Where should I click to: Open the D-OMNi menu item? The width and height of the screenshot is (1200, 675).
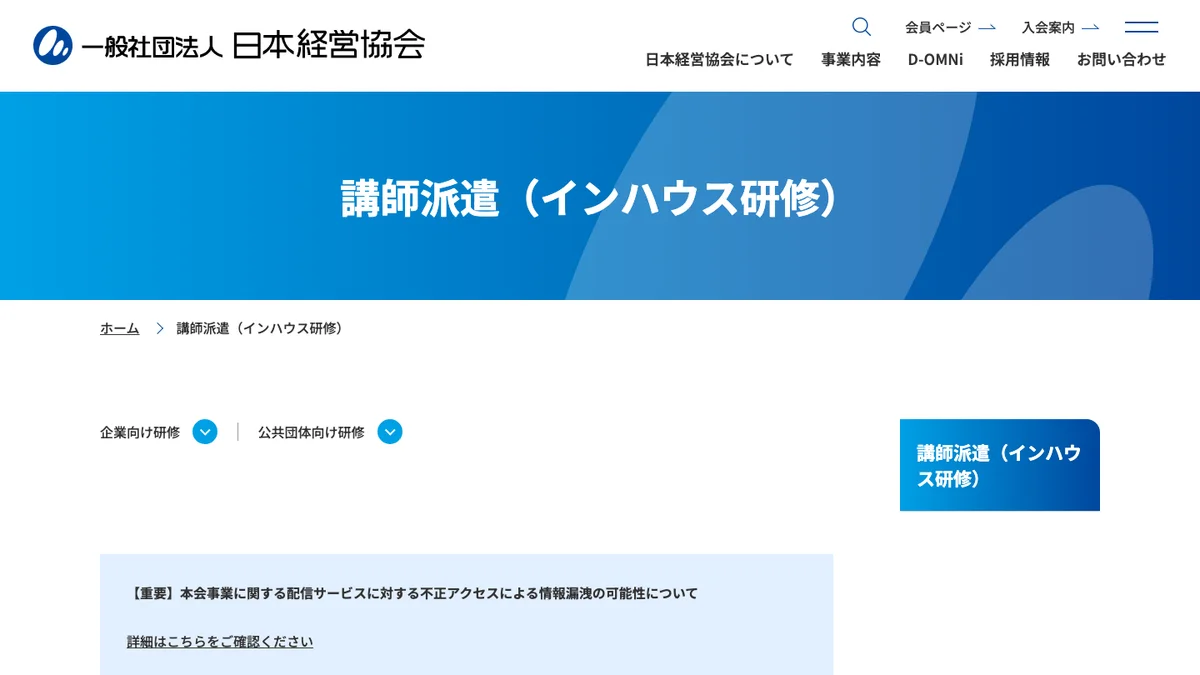pyautogui.click(x=935, y=60)
